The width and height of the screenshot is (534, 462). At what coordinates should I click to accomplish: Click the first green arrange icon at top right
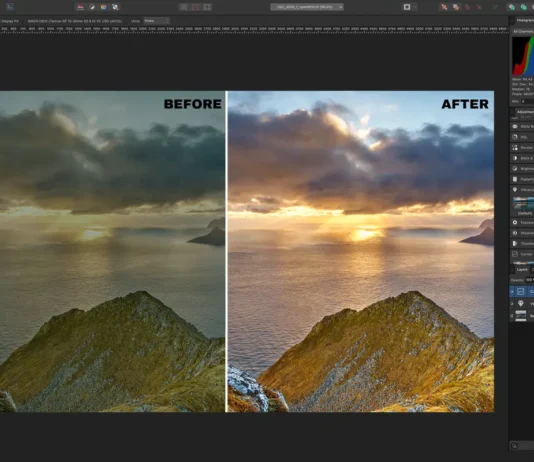[512, 7]
